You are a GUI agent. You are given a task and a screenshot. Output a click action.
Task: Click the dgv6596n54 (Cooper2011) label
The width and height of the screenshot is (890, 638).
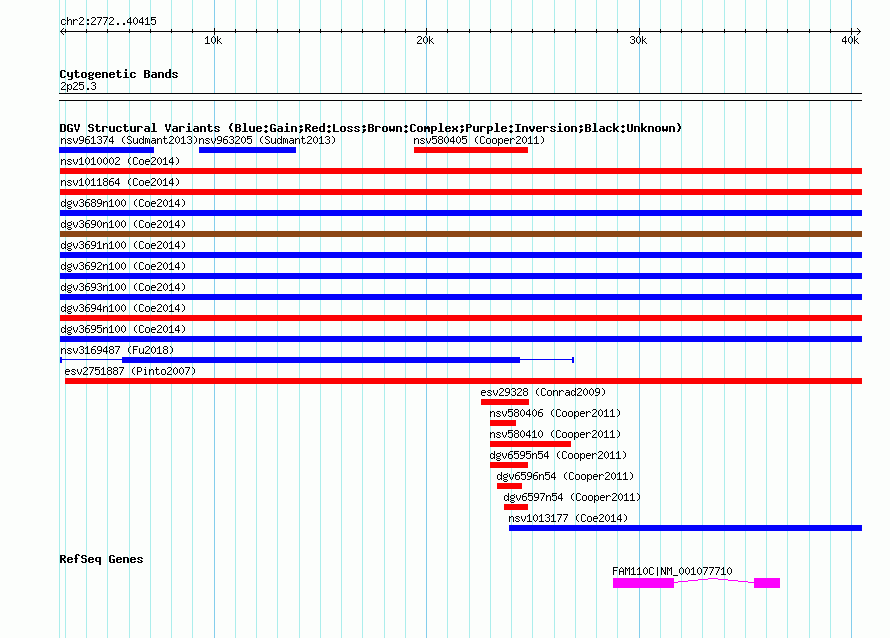[565, 476]
